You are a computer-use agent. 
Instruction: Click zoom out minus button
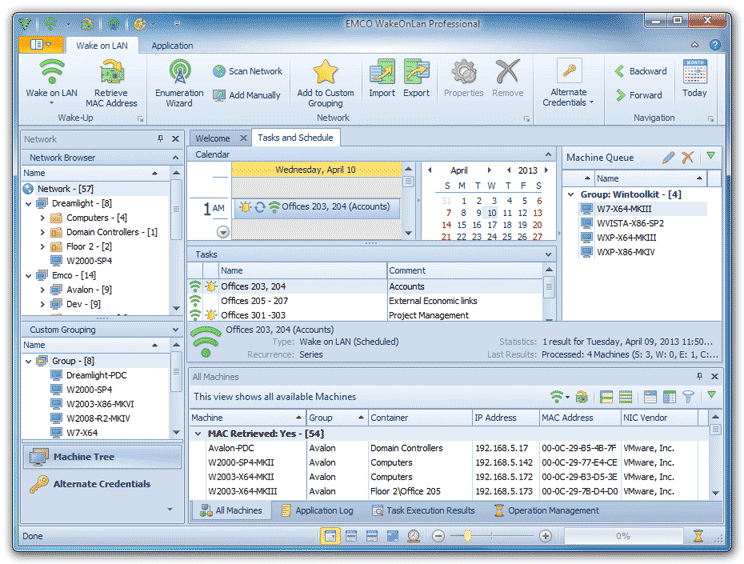[438, 536]
